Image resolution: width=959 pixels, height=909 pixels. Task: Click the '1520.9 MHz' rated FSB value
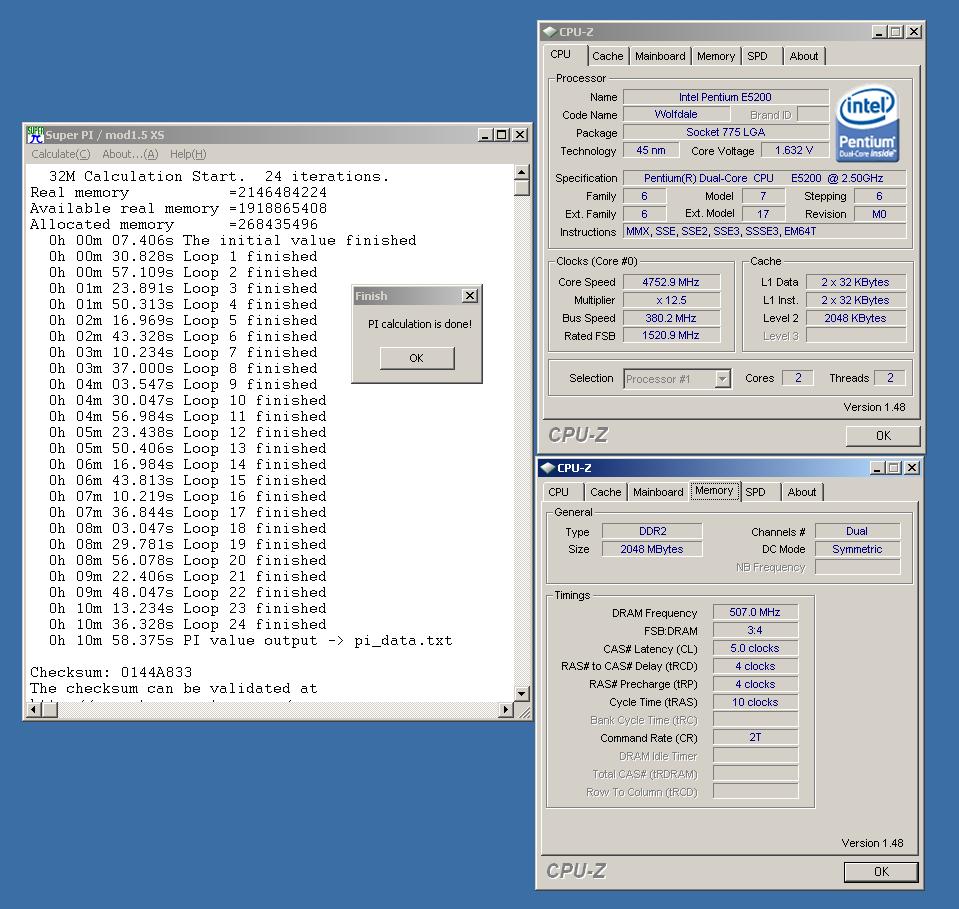coord(671,335)
